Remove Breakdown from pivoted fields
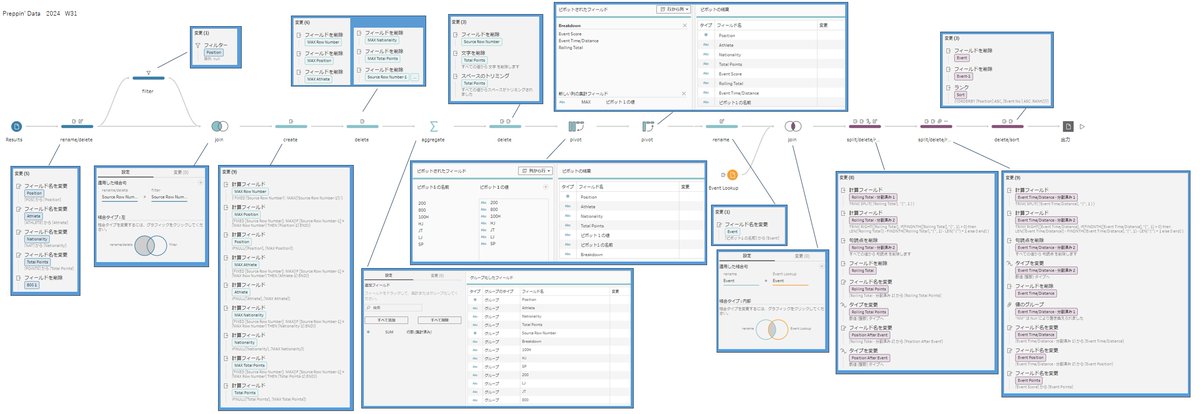1200x414 pixels. [685, 26]
